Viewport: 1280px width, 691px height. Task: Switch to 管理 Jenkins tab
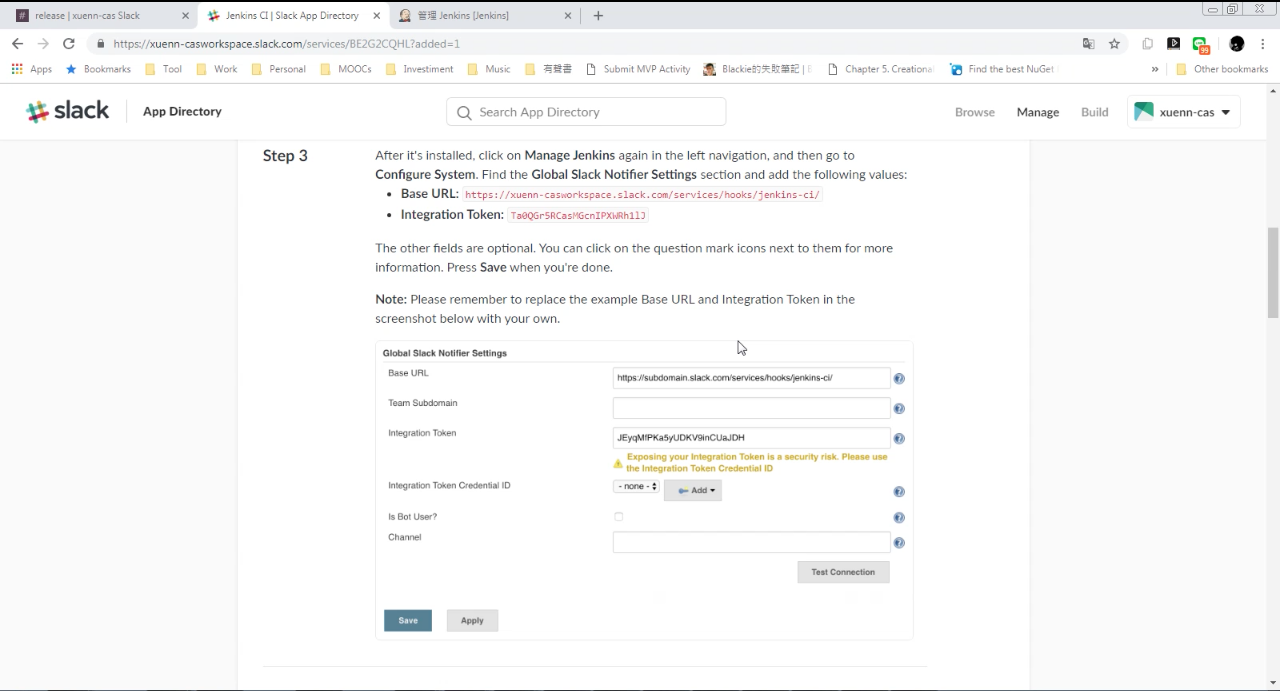click(483, 16)
